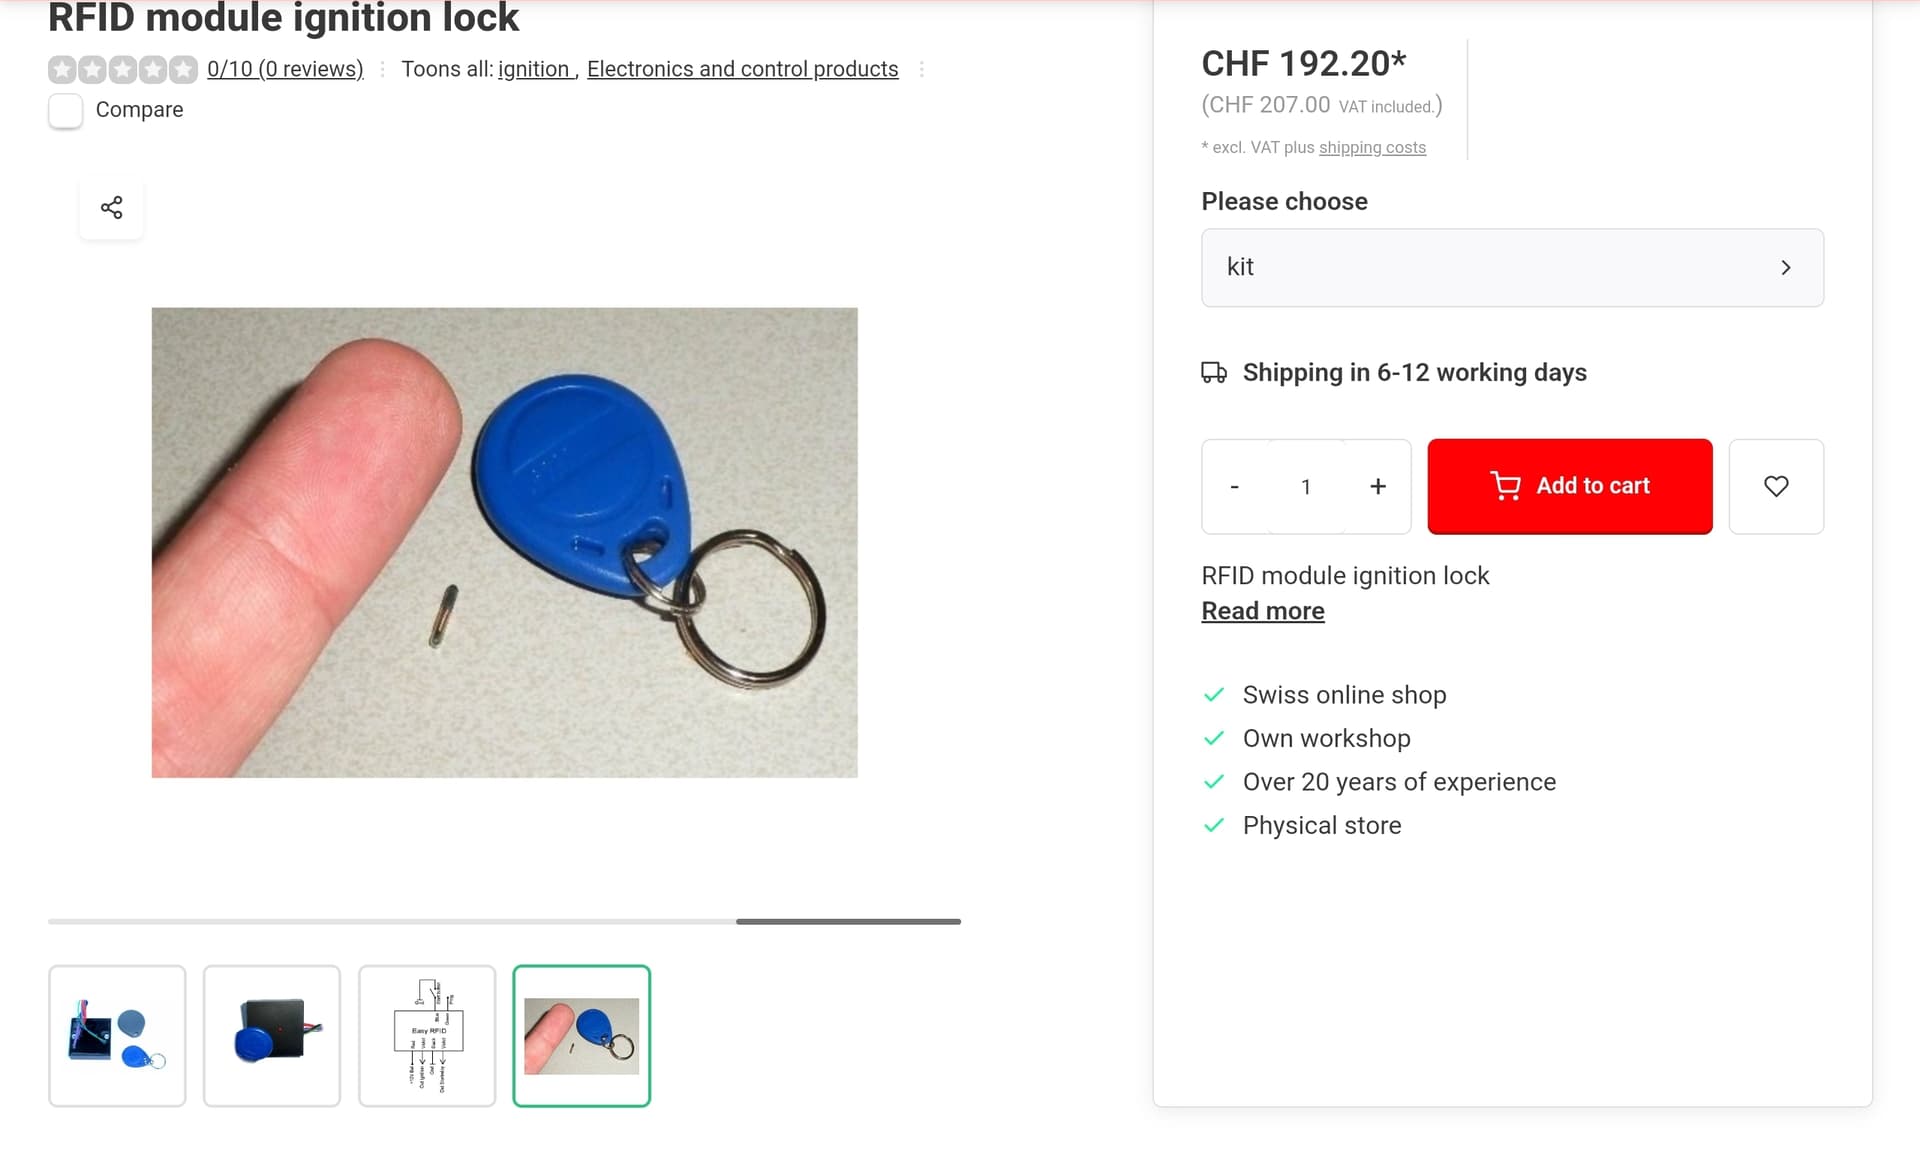Click the chevron arrow in kit selector
Image resolution: width=1920 pixels, height=1152 pixels.
(1786, 268)
